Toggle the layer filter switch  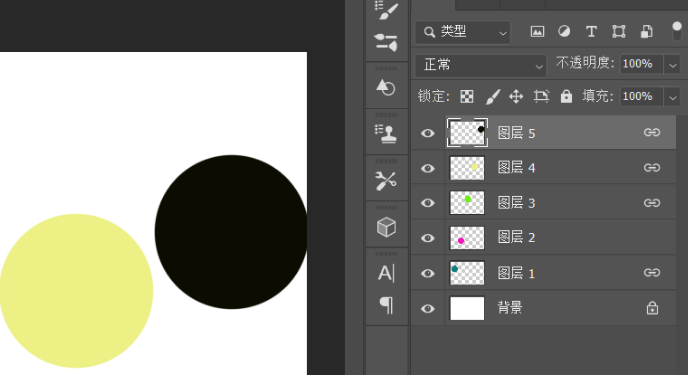[677, 32]
